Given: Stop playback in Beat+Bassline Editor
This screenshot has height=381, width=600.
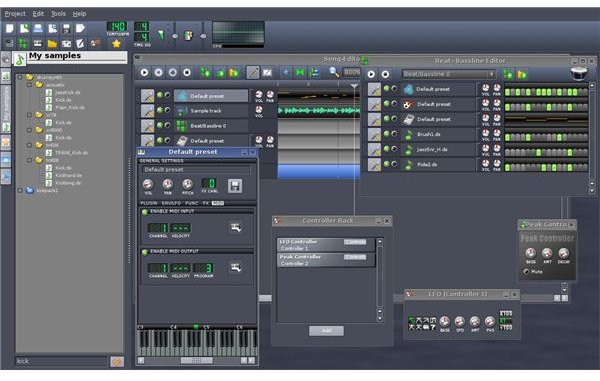Looking at the screenshot, I should (x=385, y=74).
